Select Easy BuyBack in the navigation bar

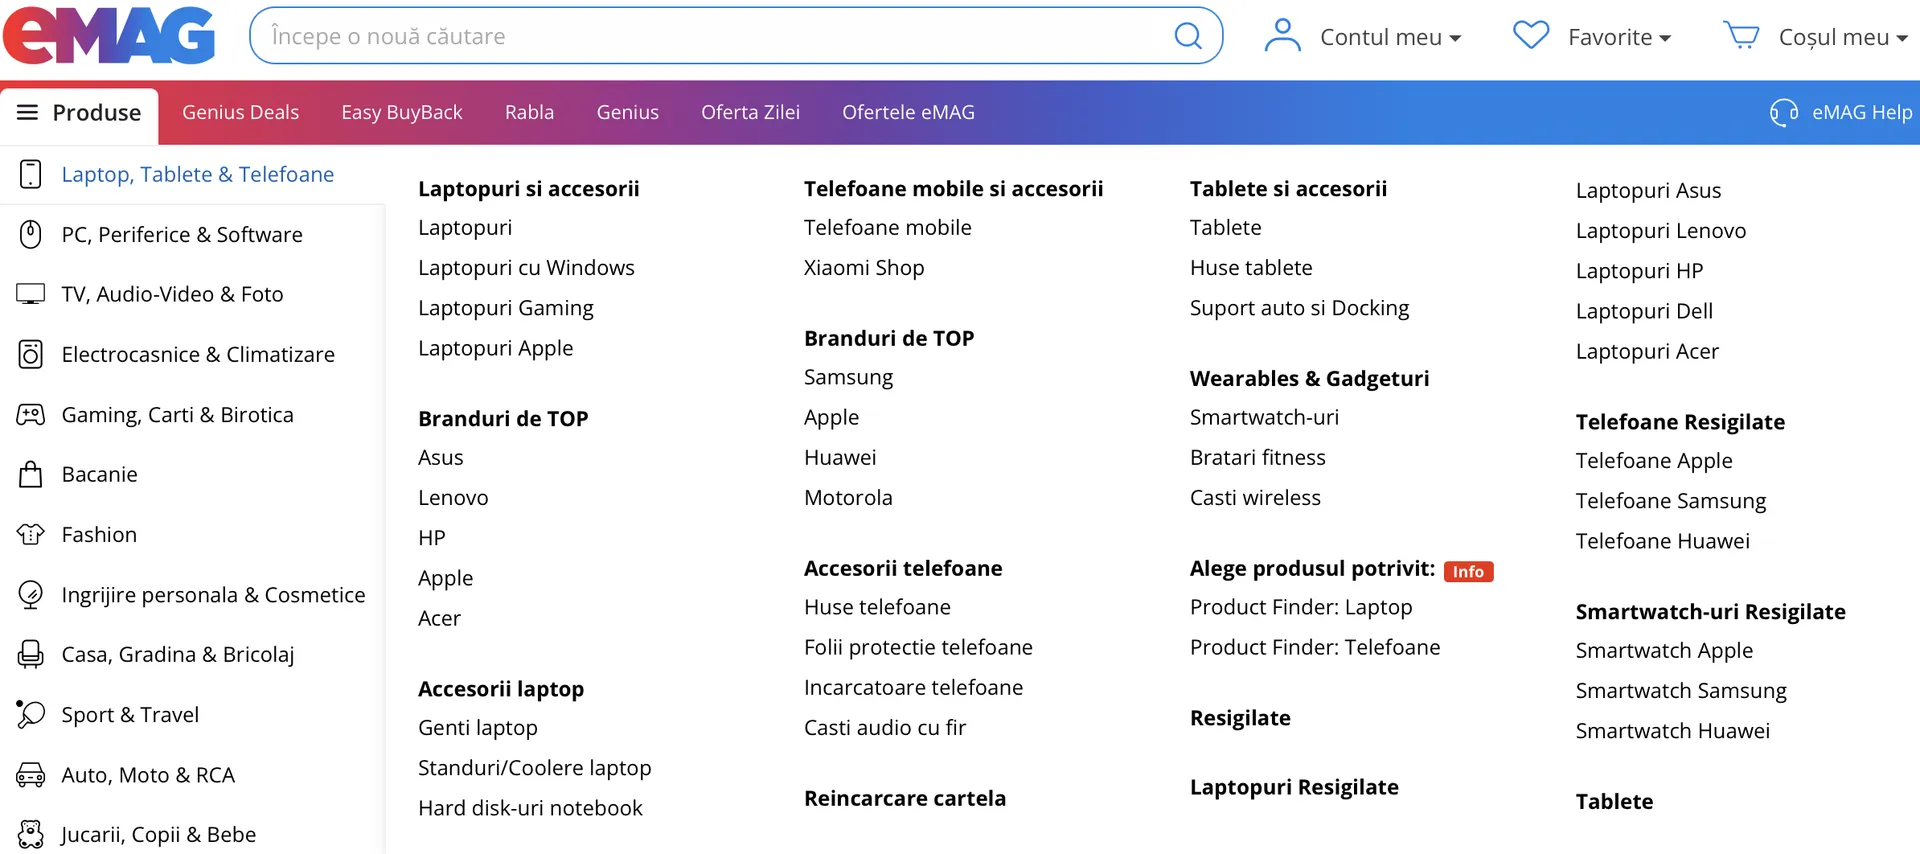(x=402, y=112)
